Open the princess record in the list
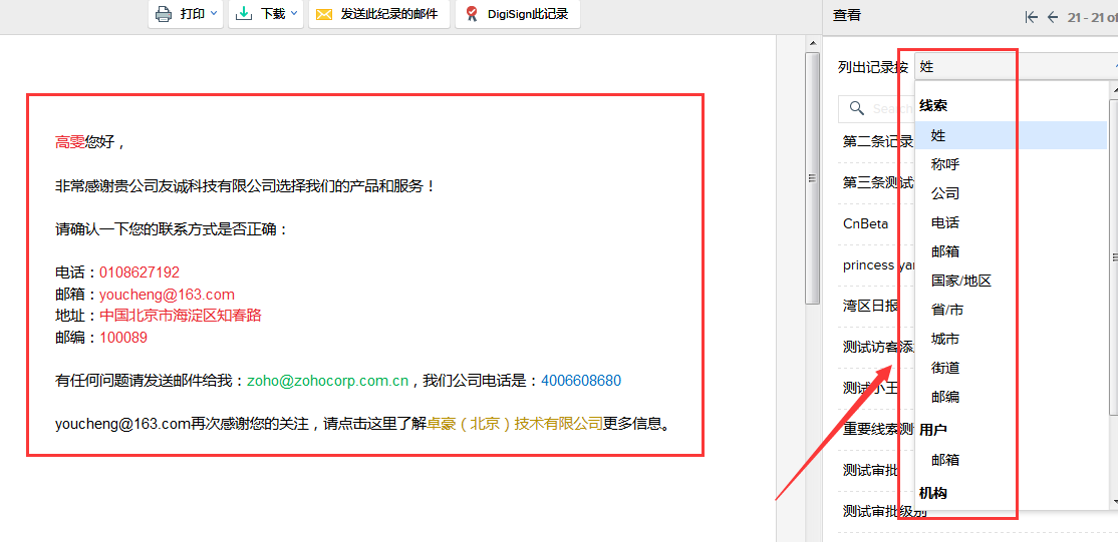Screen dimensions: 1118x542 click(x=878, y=265)
